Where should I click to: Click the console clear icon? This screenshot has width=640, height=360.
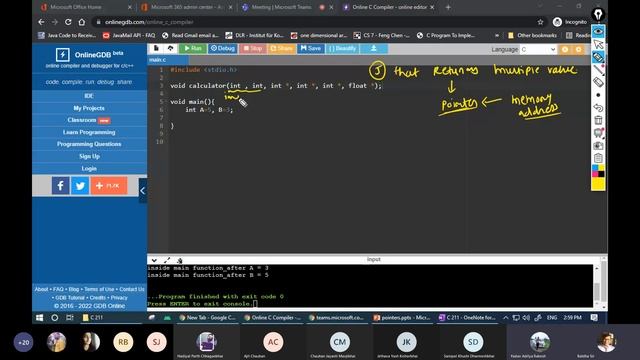coord(180,260)
